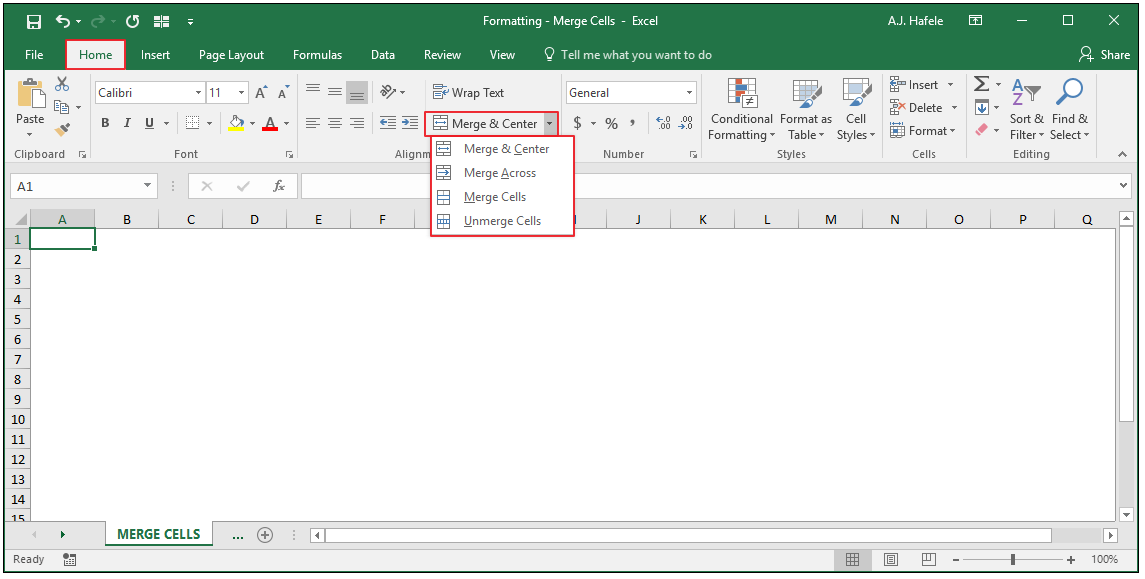Apply the yellow fill color

[236, 123]
